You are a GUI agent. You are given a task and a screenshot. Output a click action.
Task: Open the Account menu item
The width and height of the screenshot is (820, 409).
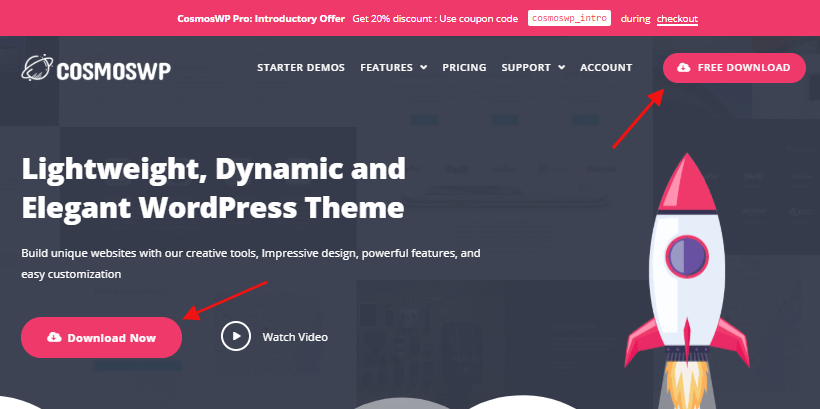pos(606,67)
